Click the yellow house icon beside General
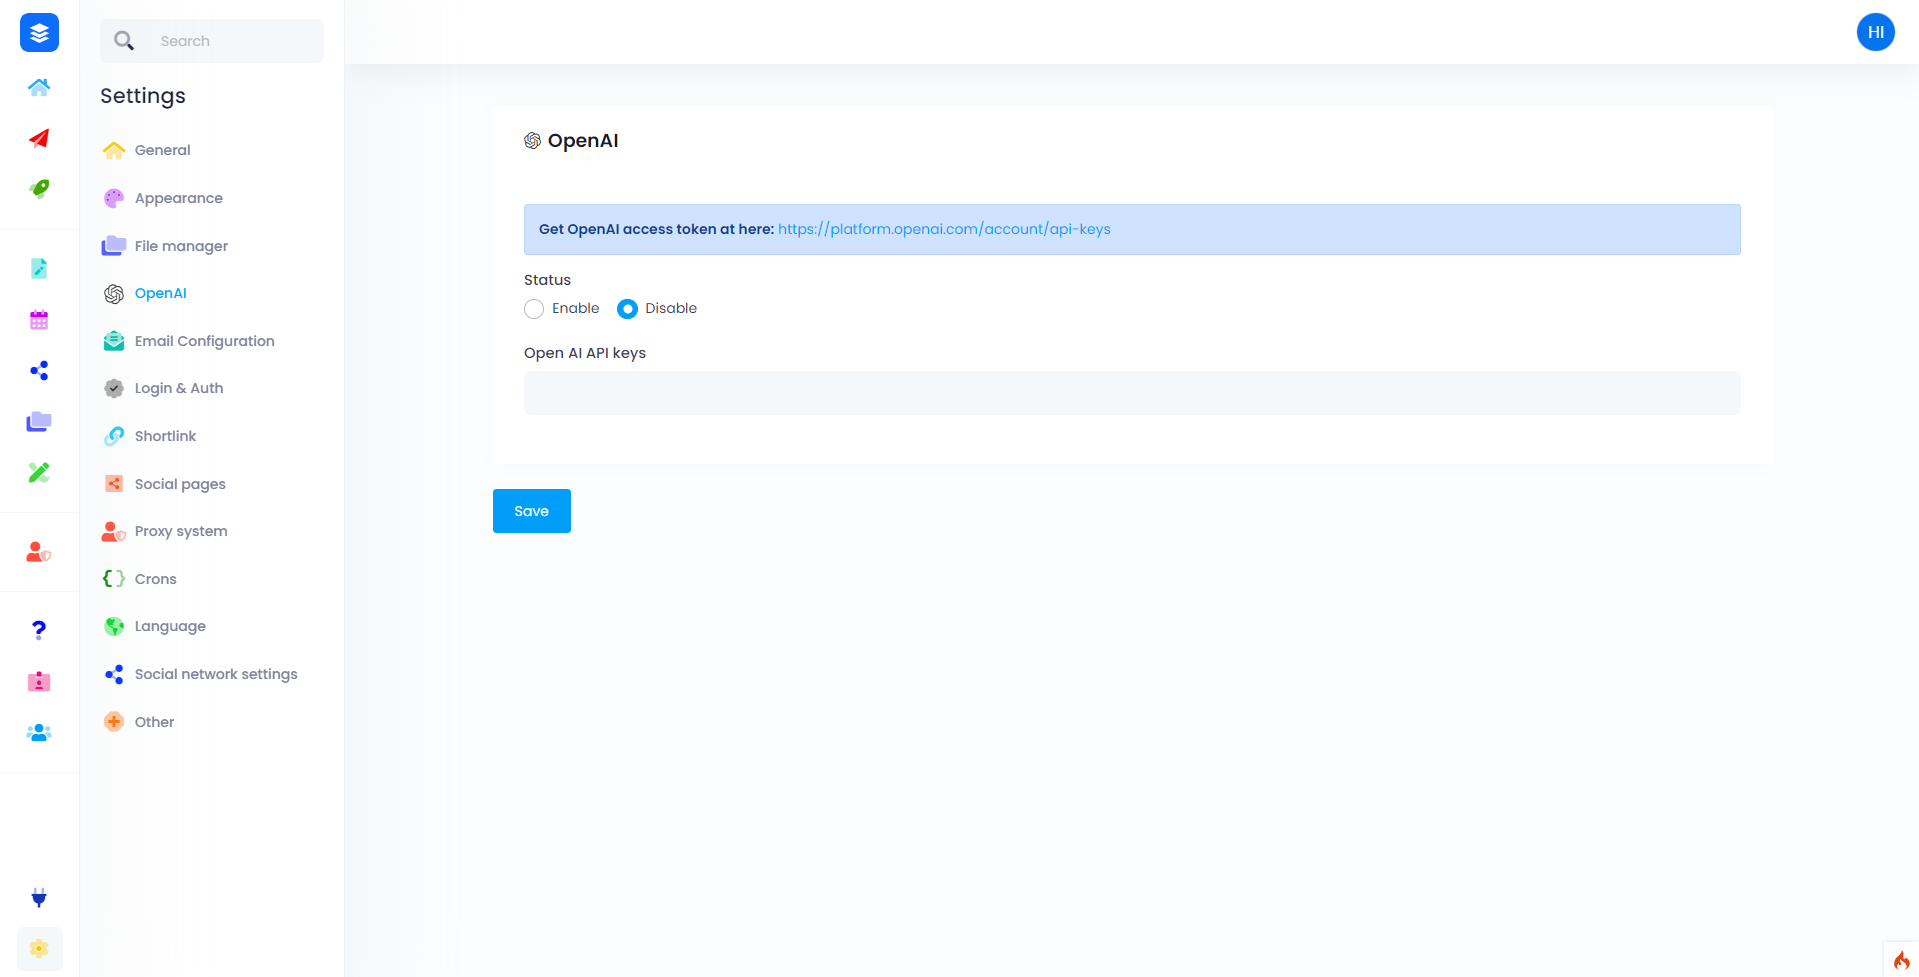The image size is (1919, 977). coord(114,150)
